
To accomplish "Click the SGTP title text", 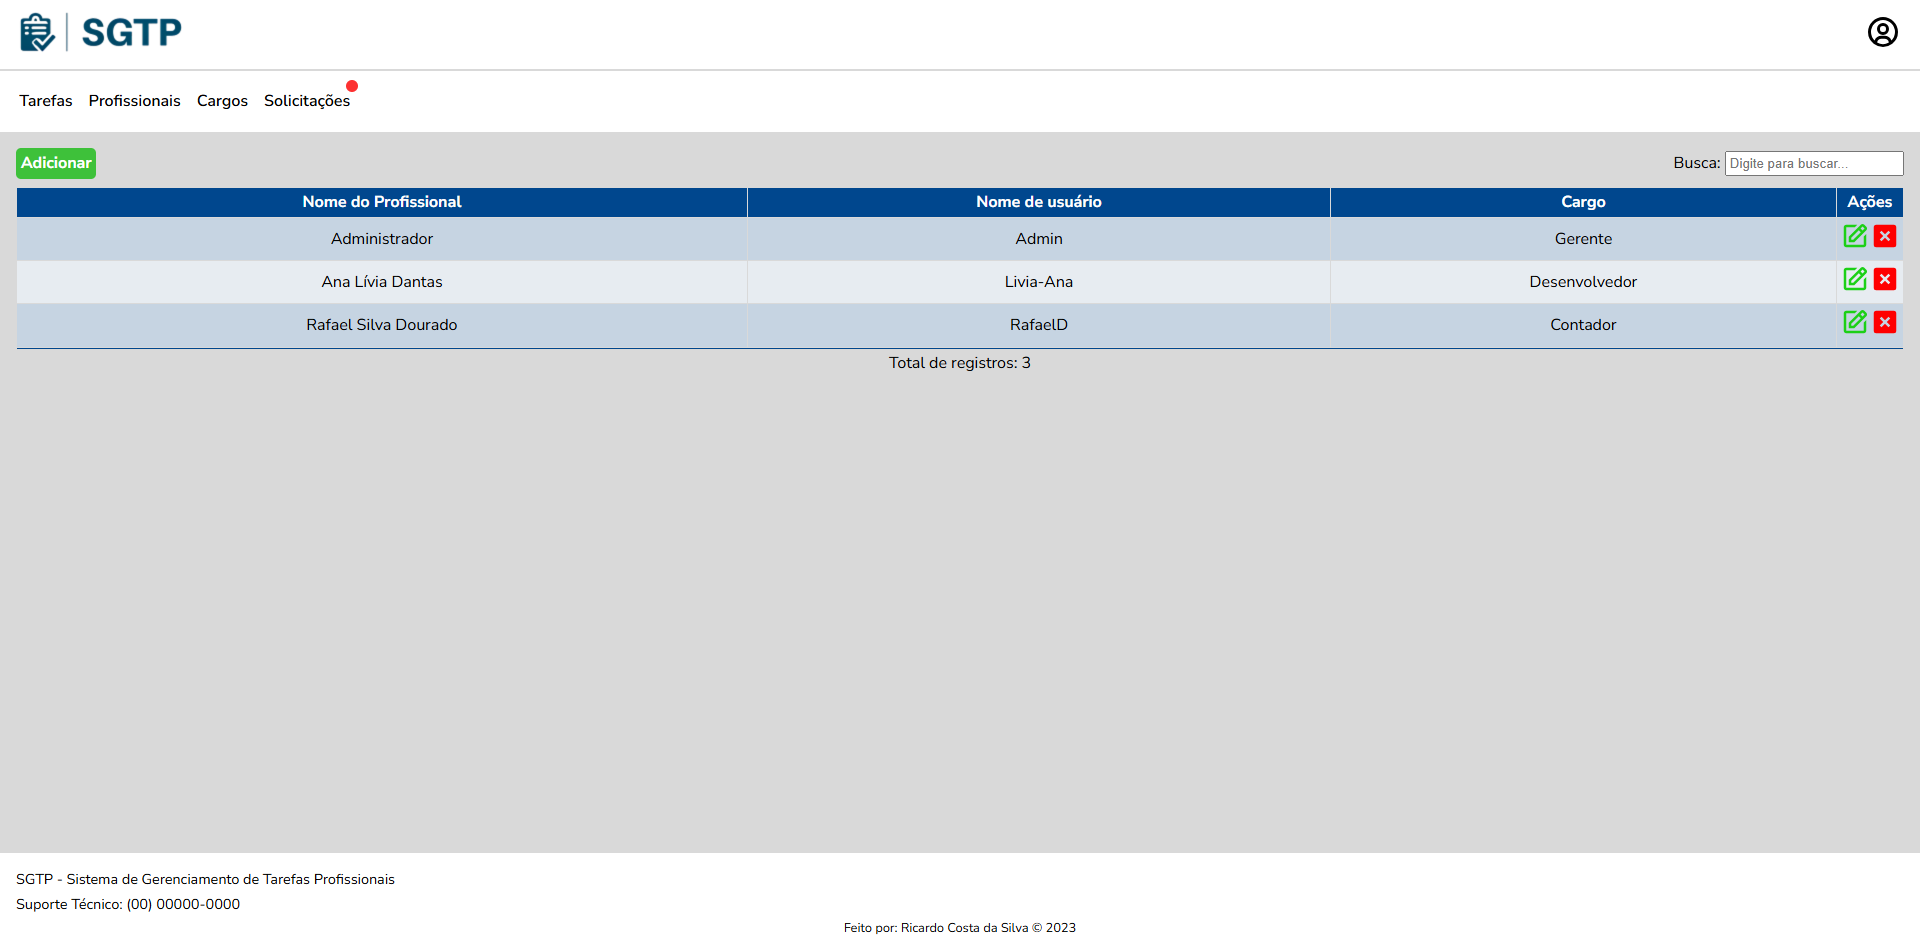I will point(131,33).
